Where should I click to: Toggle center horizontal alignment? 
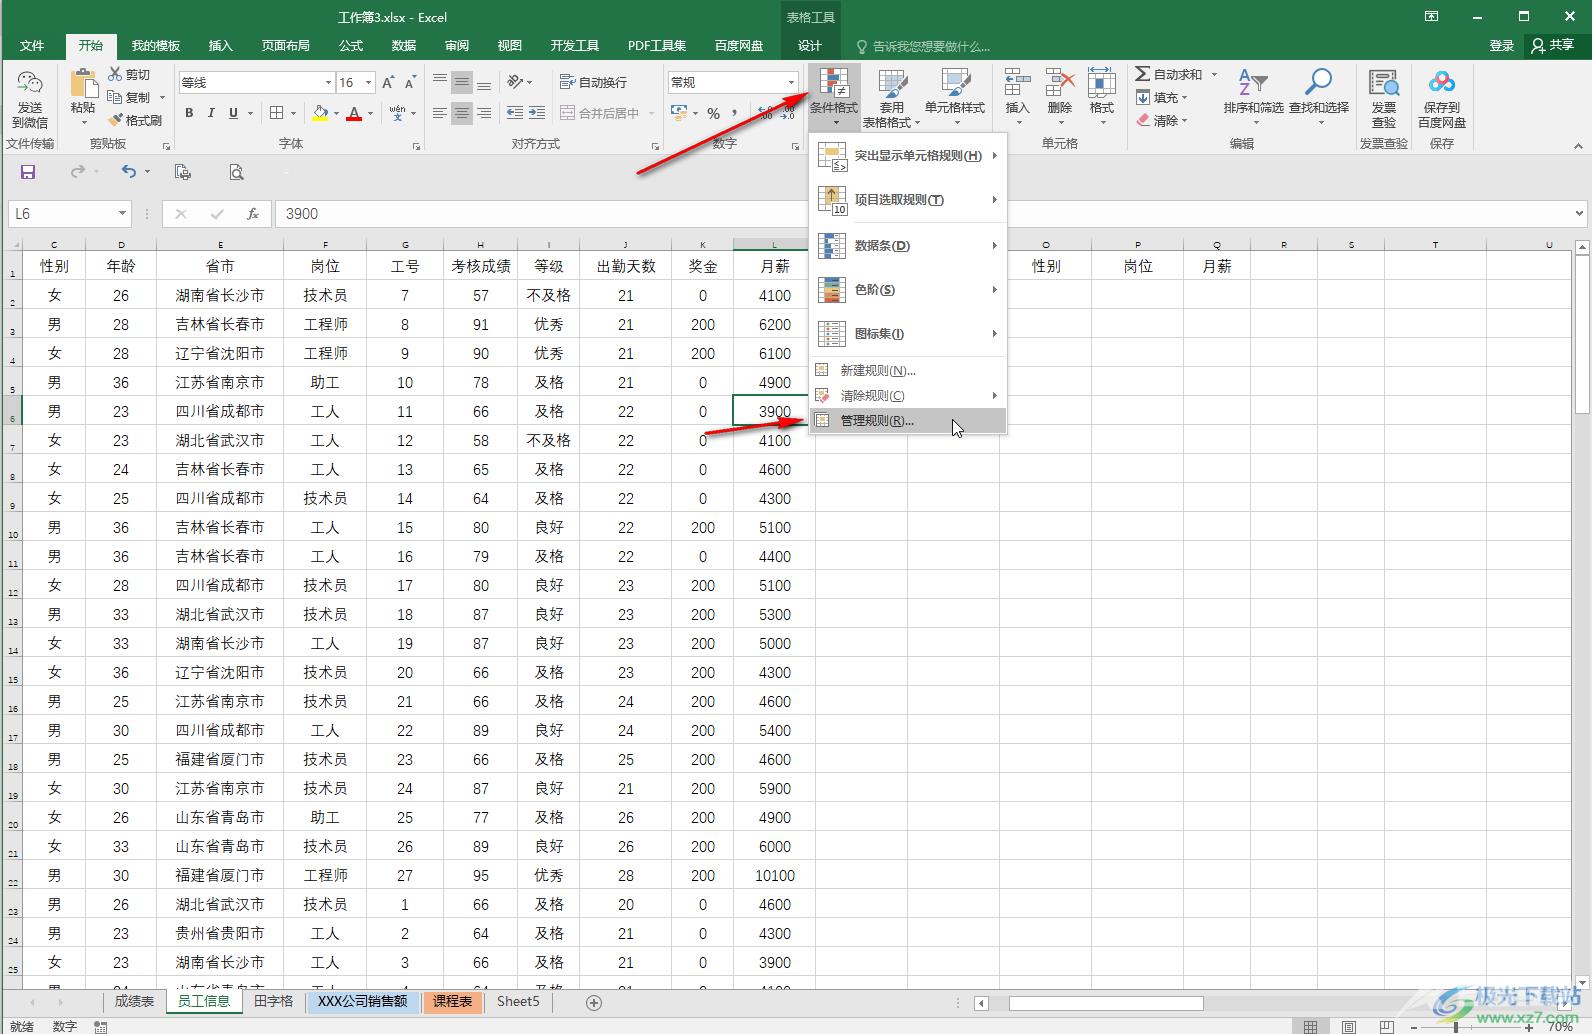tap(462, 113)
